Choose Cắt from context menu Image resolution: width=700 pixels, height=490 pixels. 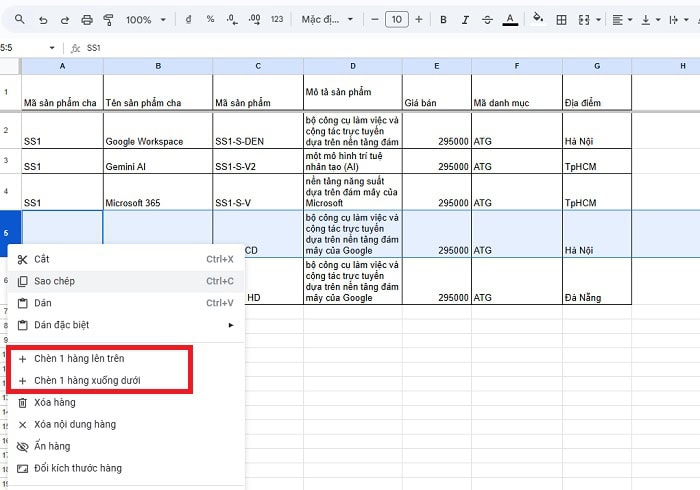tap(126, 259)
